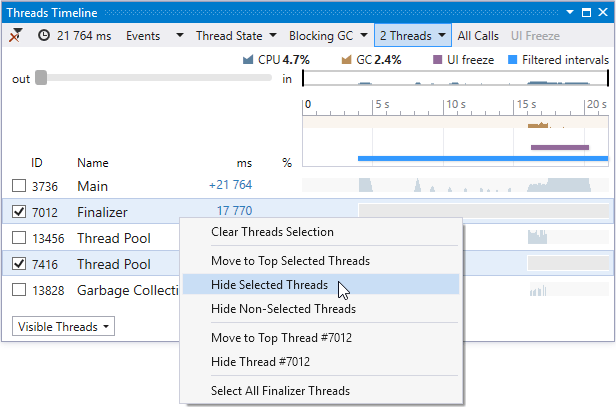Open the window position dropdown arrow in title bar
Viewport: 616px width, 409px height.
tap(571, 12)
